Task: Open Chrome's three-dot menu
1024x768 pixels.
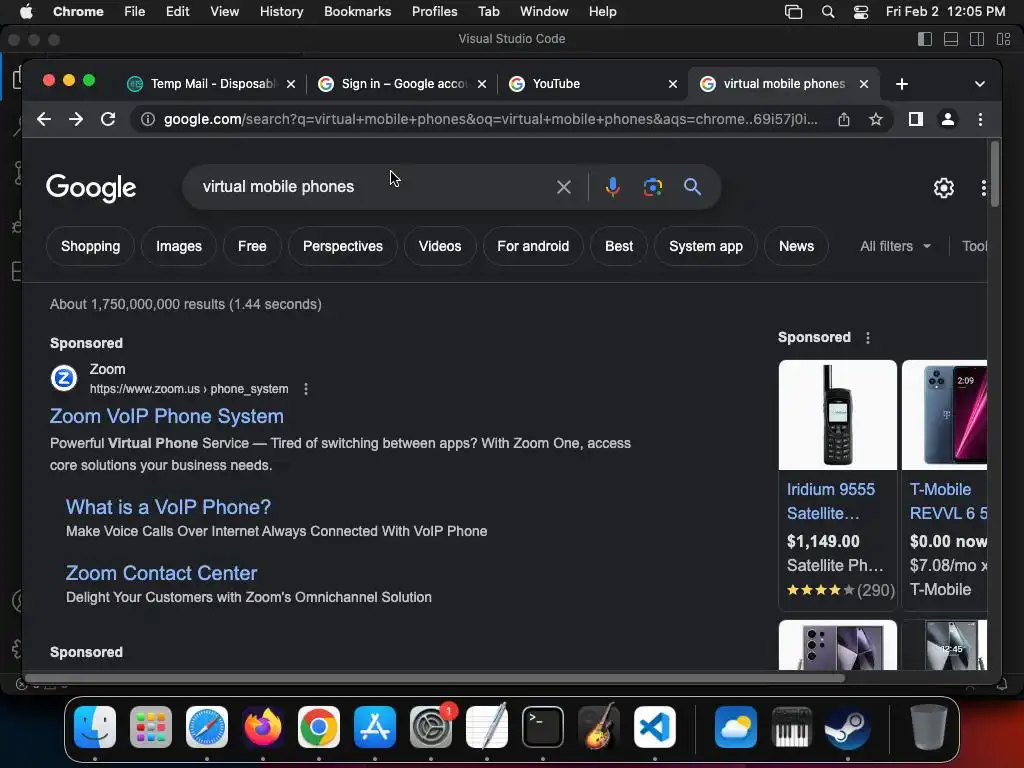Action: coord(980,119)
